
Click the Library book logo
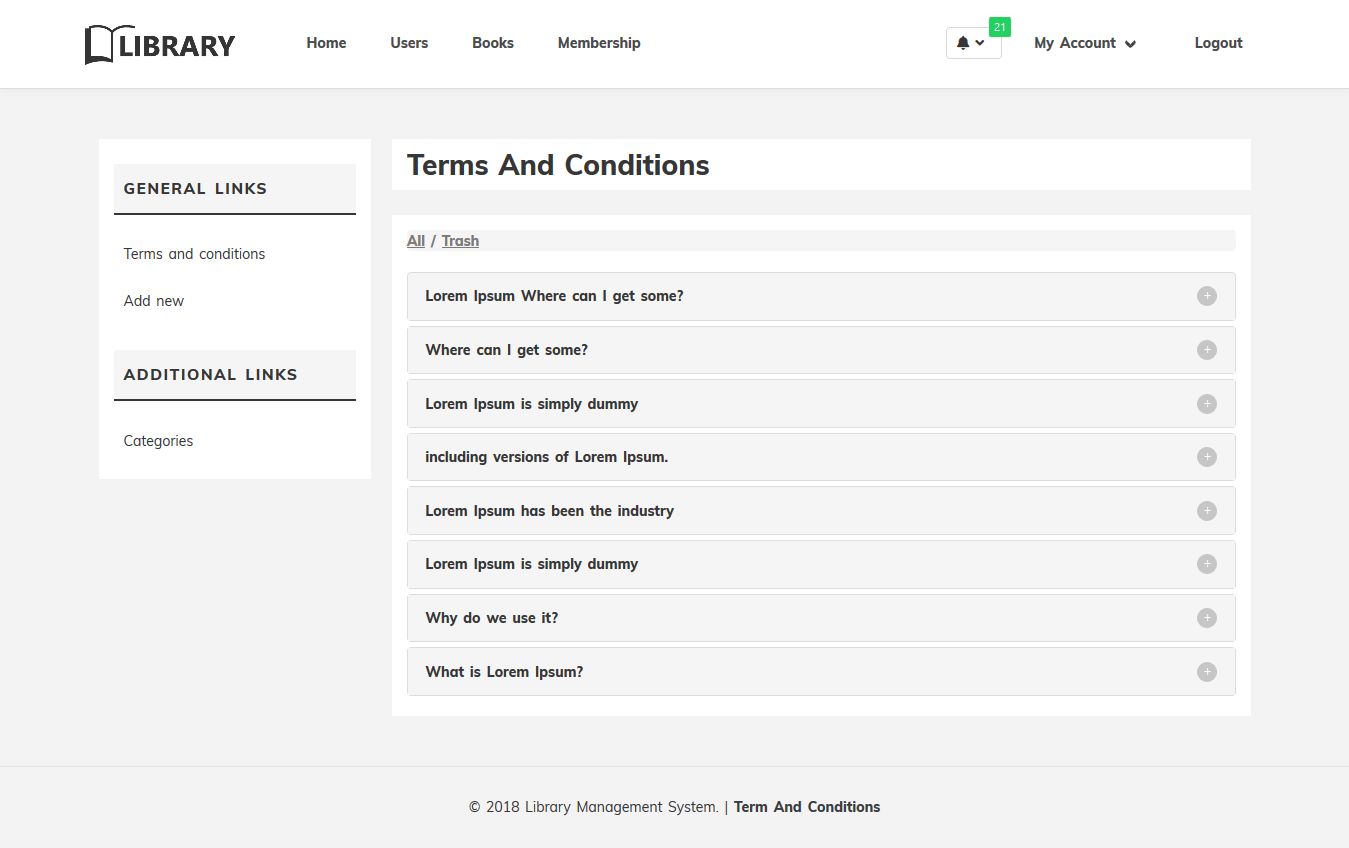click(x=160, y=44)
